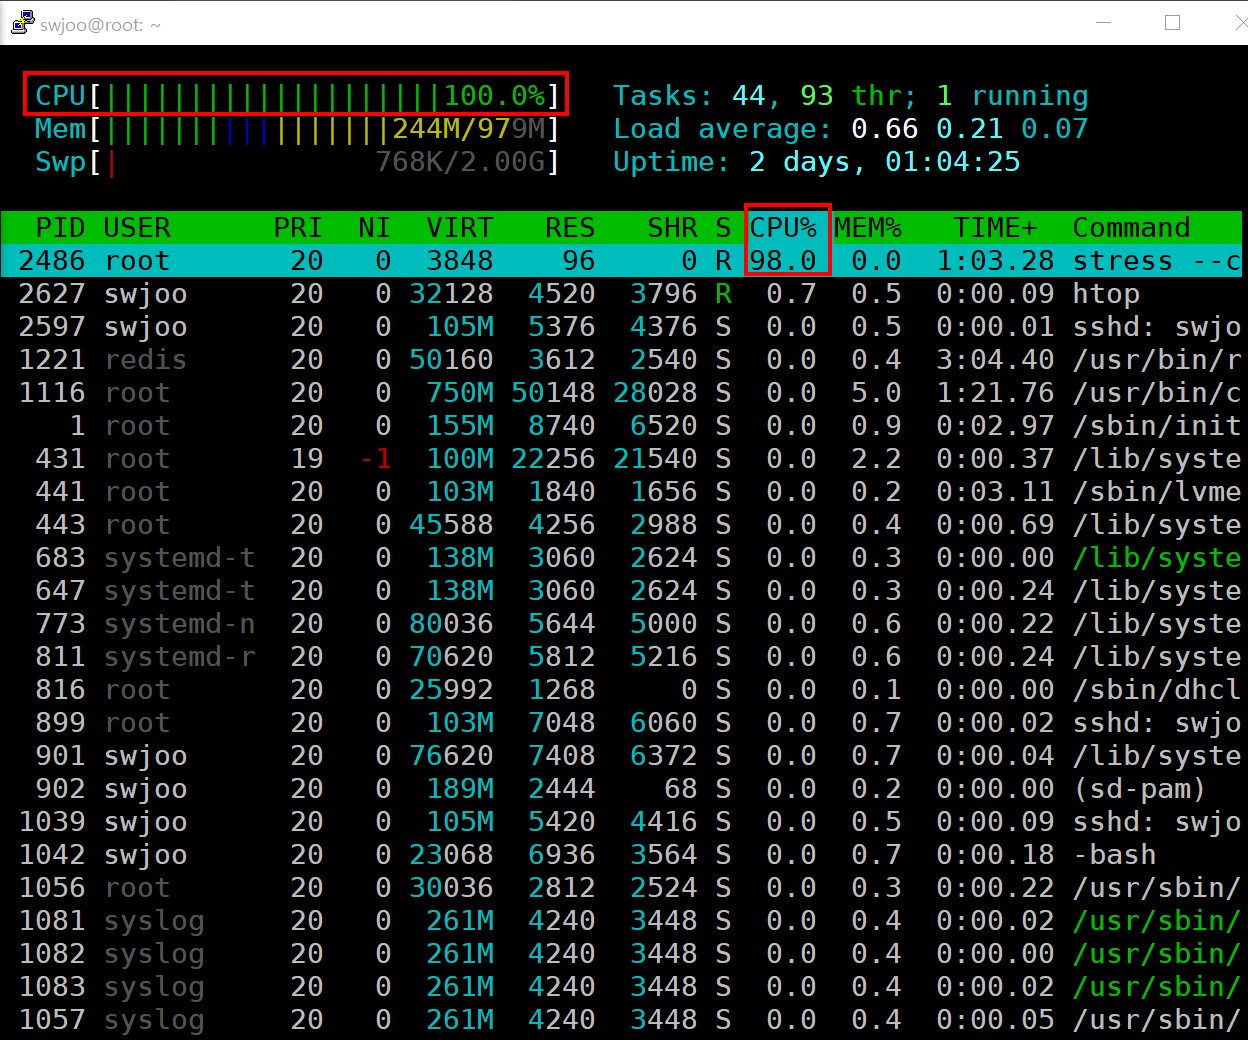Screen dimensions: 1248x1040
Task: Select the /sbin/init process row
Action: (621, 425)
